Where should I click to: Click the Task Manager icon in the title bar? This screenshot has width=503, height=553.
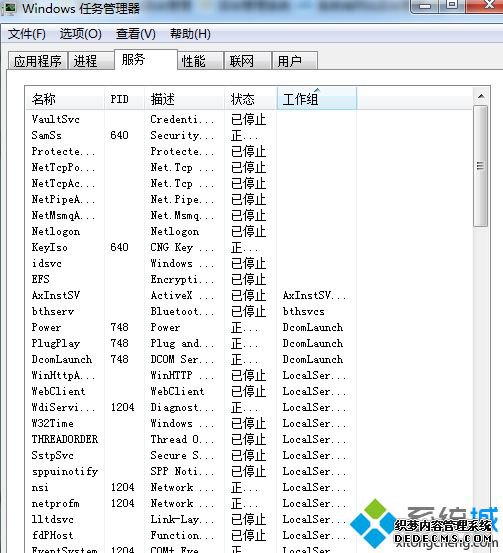click(8, 7)
